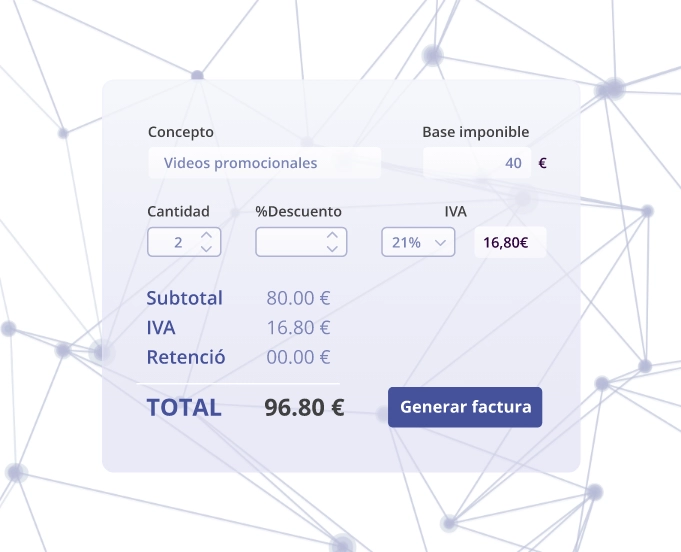
Task: Decrease %Descuento with the down arrow
Action: [333, 249]
